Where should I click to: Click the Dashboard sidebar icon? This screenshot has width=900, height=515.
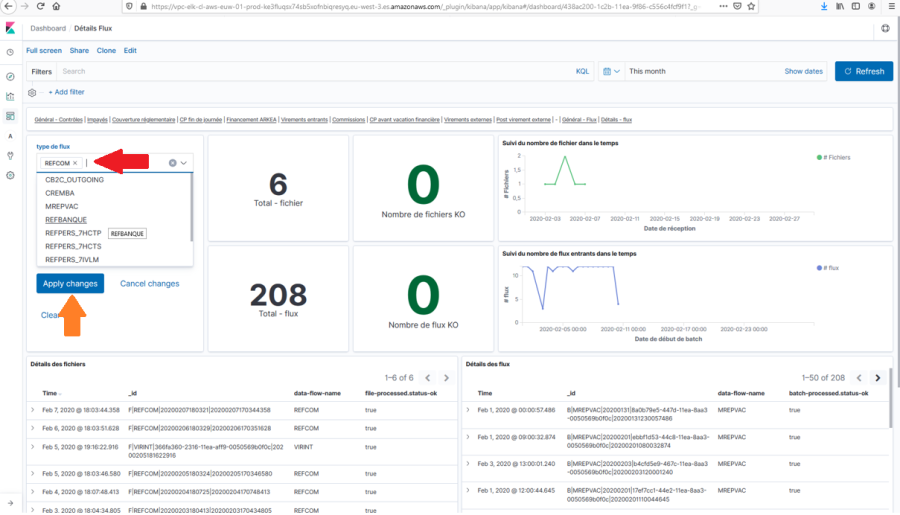[10, 116]
